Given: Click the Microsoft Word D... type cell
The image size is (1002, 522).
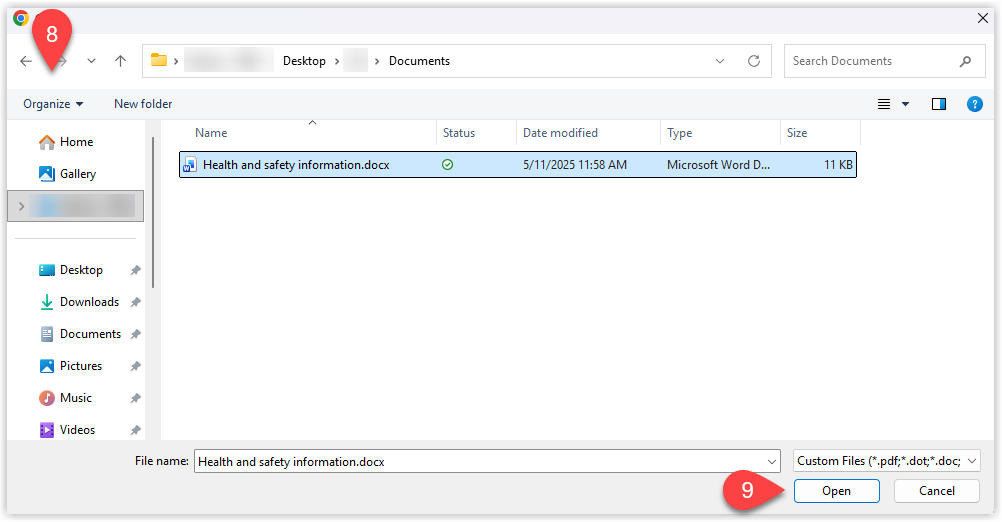Looking at the screenshot, I should click(718, 165).
